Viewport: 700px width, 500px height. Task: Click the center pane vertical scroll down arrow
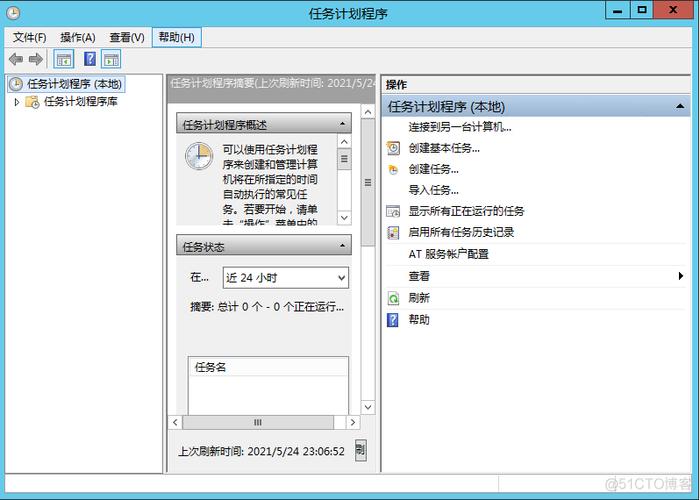368,407
